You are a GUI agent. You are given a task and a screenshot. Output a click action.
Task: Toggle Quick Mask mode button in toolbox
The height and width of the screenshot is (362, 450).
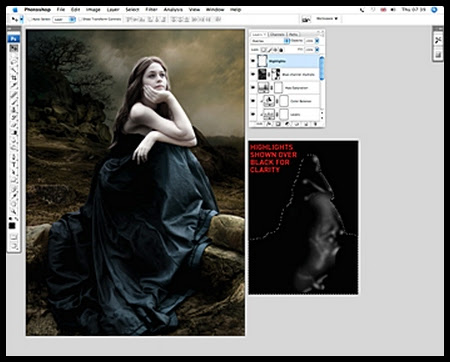tap(13, 236)
